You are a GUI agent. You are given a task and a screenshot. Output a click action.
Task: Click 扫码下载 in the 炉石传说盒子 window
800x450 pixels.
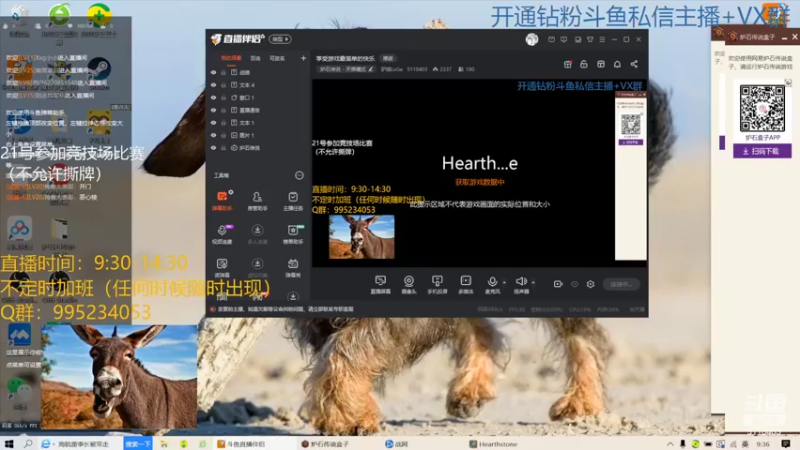pos(762,151)
